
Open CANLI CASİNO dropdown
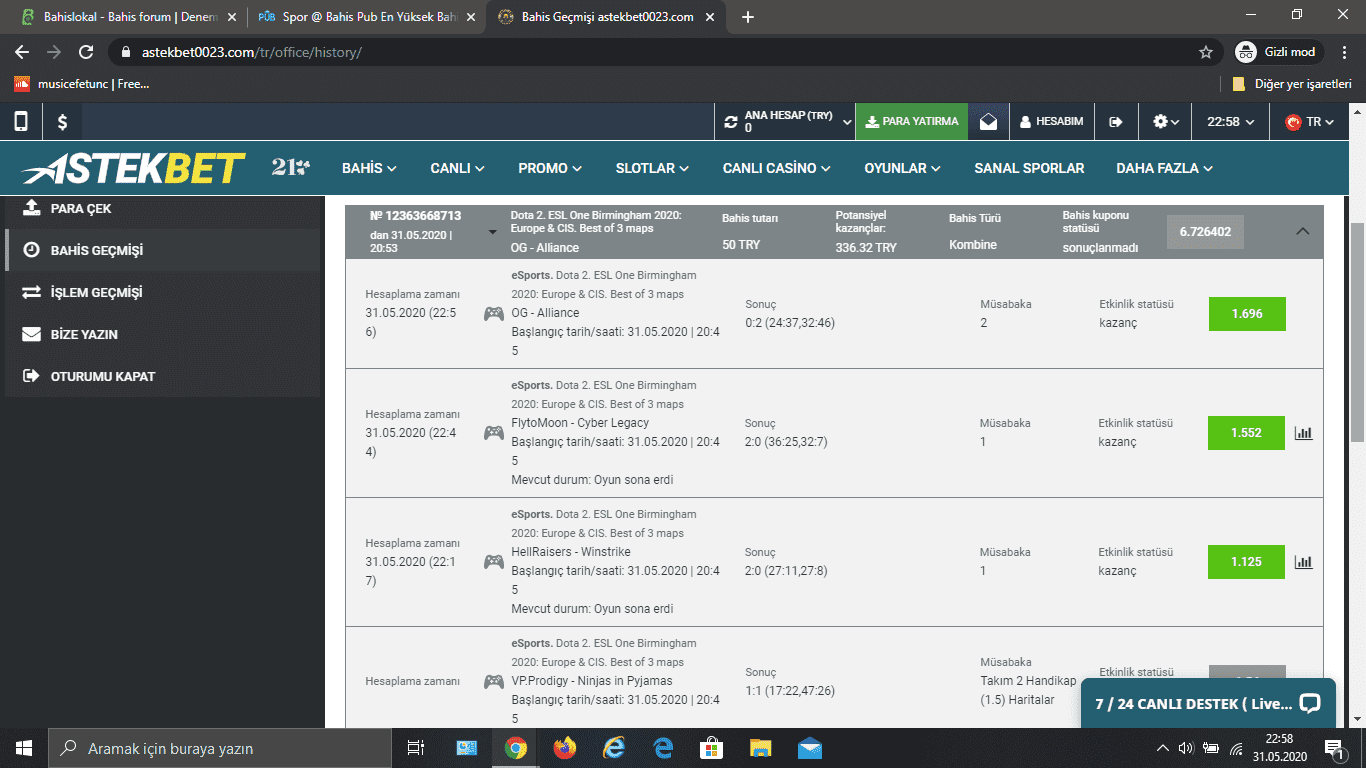pos(777,168)
